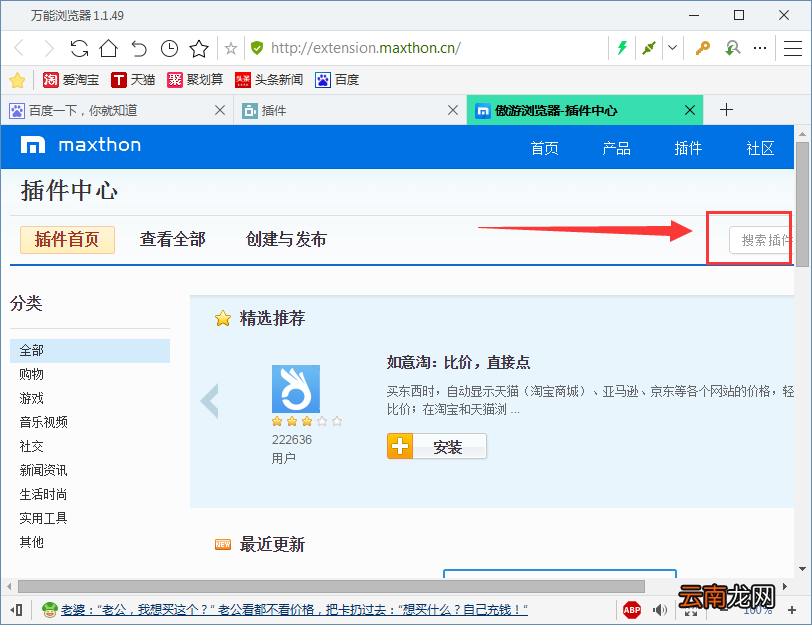Open the browser home page icon
The height and width of the screenshot is (625, 812).
click(x=109, y=48)
